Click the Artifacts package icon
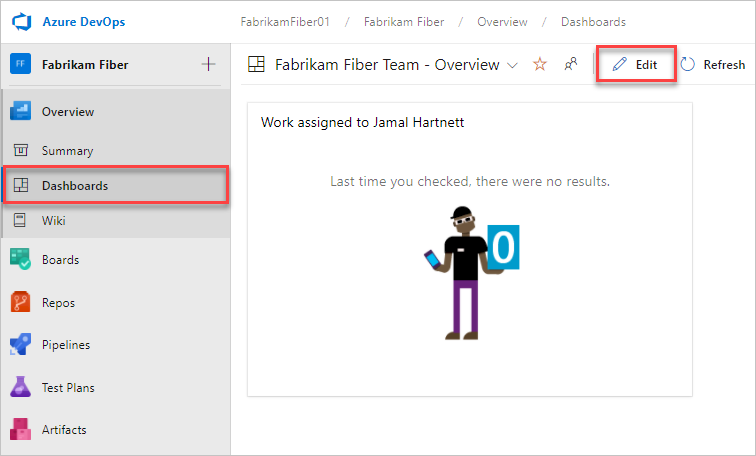Screen dimensions: 756x456 click(20, 429)
